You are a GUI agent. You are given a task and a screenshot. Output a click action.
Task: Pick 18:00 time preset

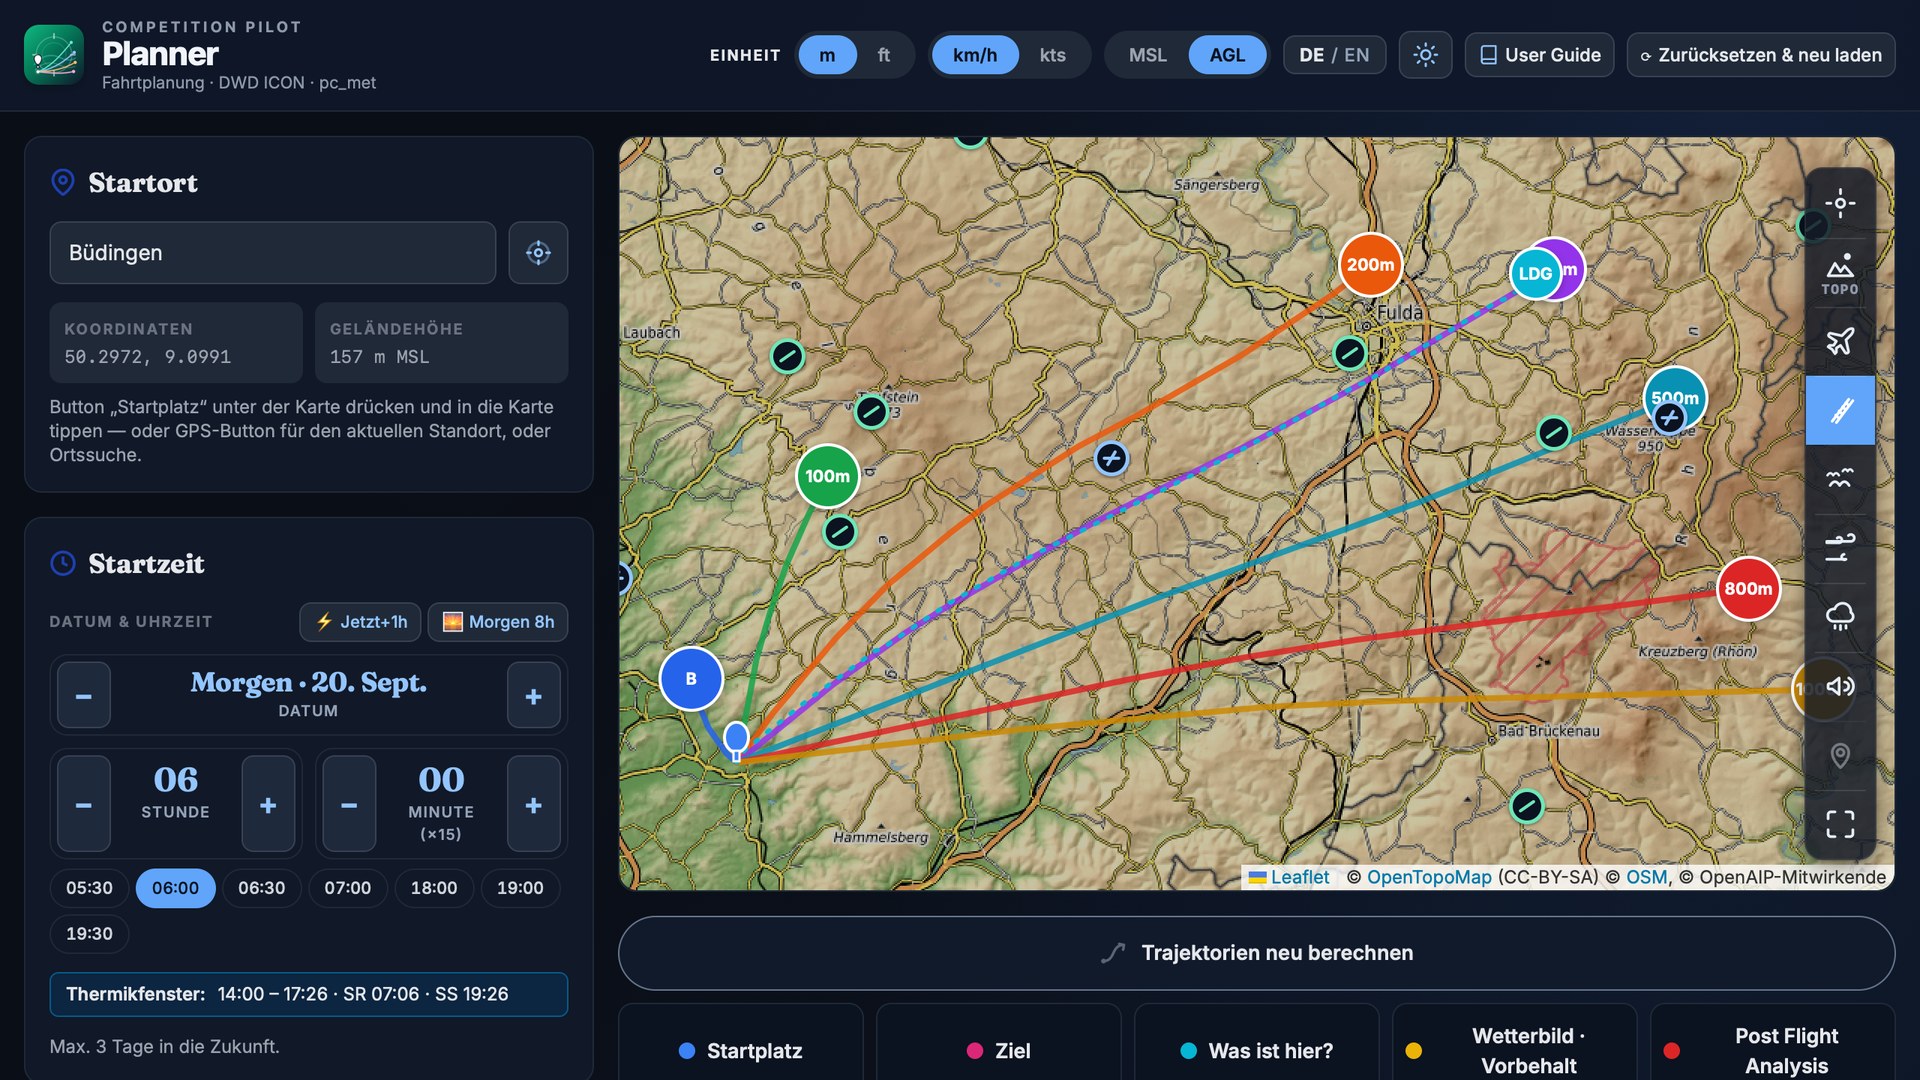[434, 888]
